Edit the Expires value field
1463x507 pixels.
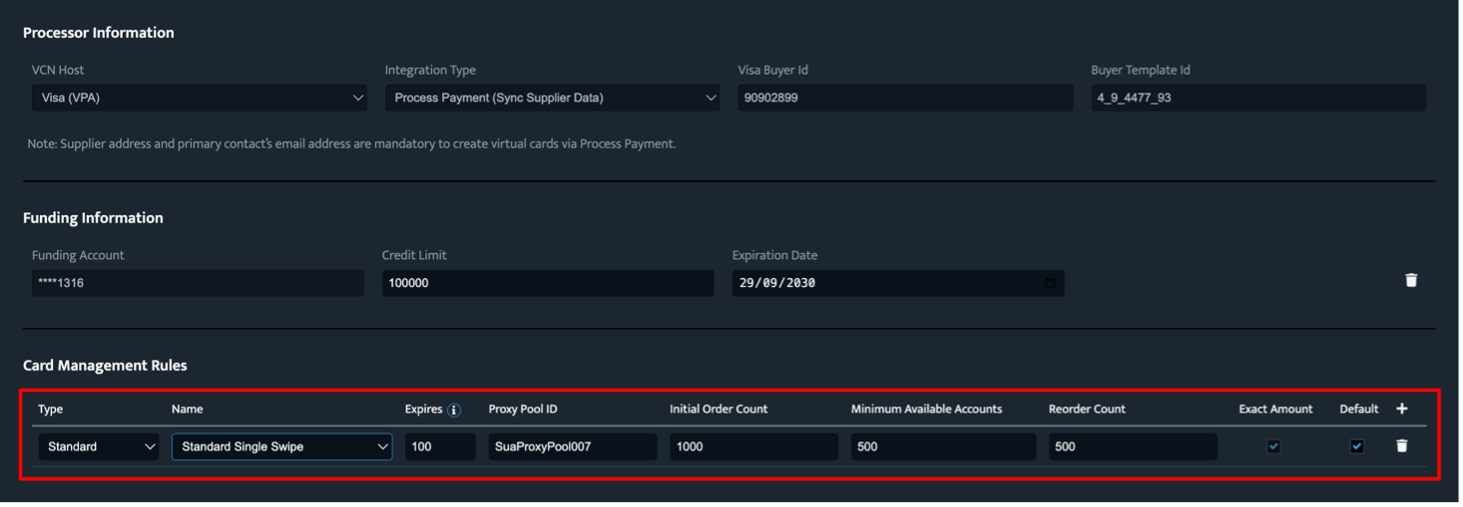(440, 447)
